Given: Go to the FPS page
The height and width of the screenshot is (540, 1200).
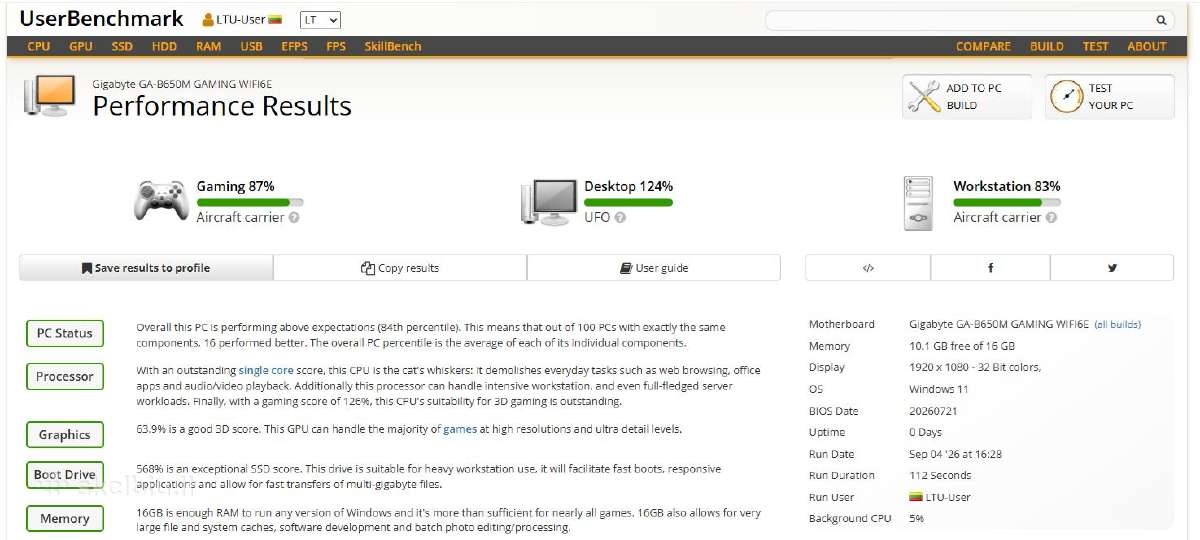Looking at the screenshot, I should coord(336,46).
